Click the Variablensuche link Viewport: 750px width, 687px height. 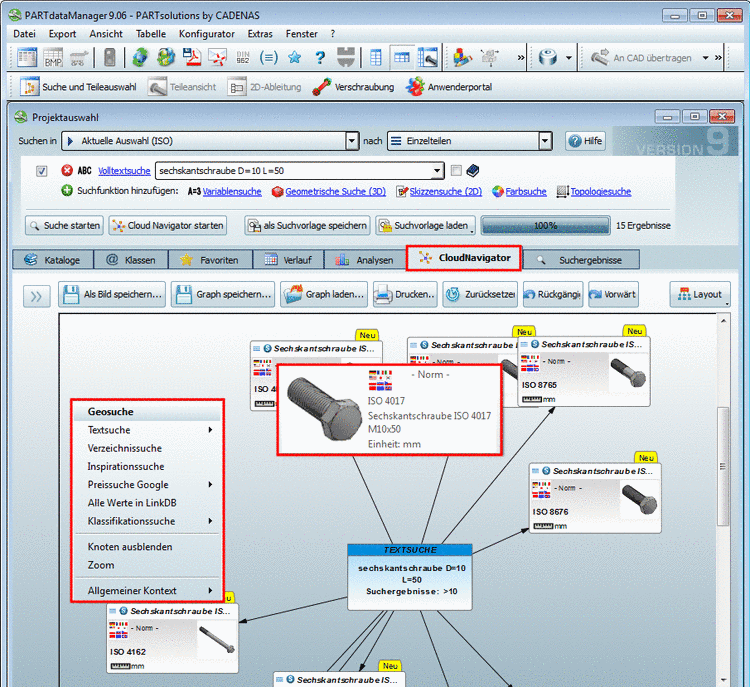coord(232,191)
